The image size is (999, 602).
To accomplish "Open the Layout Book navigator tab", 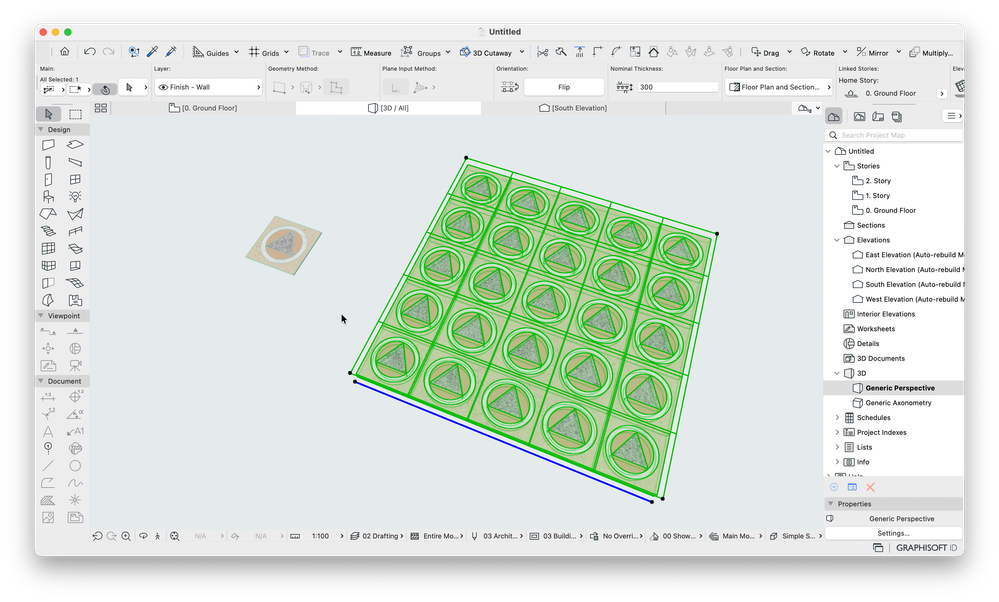I will pyautogui.click(x=878, y=117).
